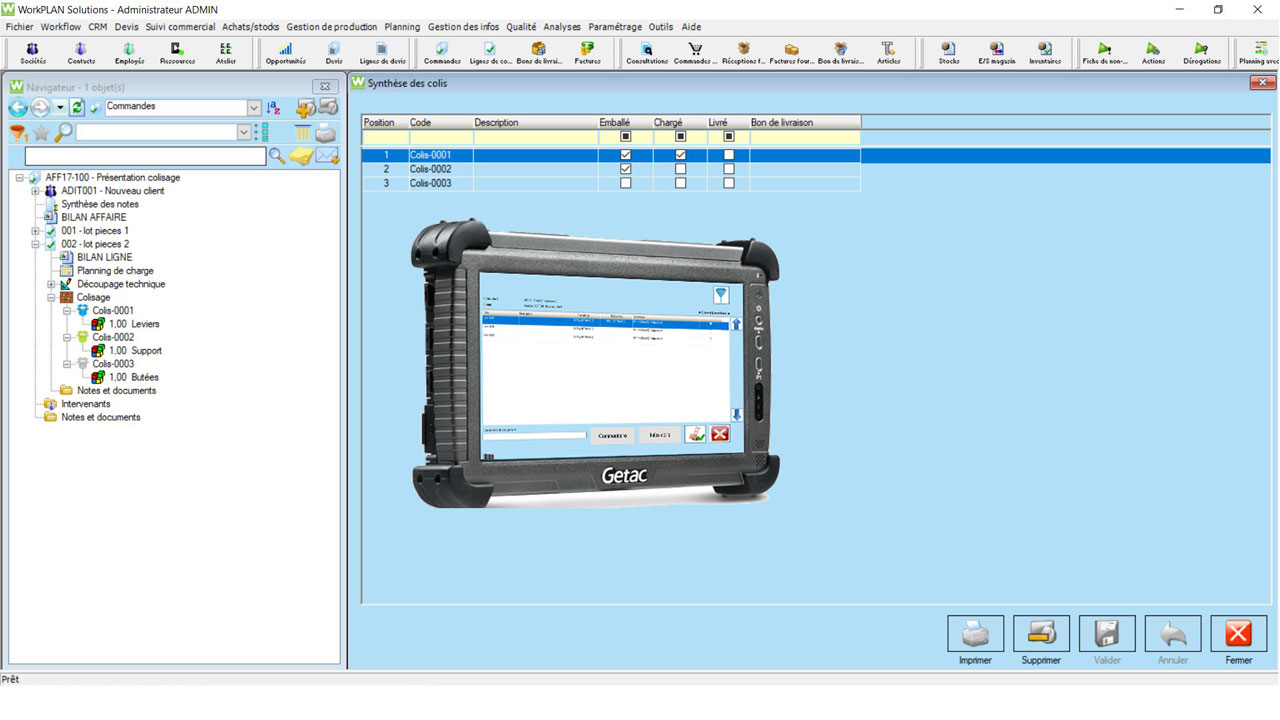Screen dimensions: 1280x720
Task: Toggle Livré checkbox for Colis-0001
Action: coord(729,155)
